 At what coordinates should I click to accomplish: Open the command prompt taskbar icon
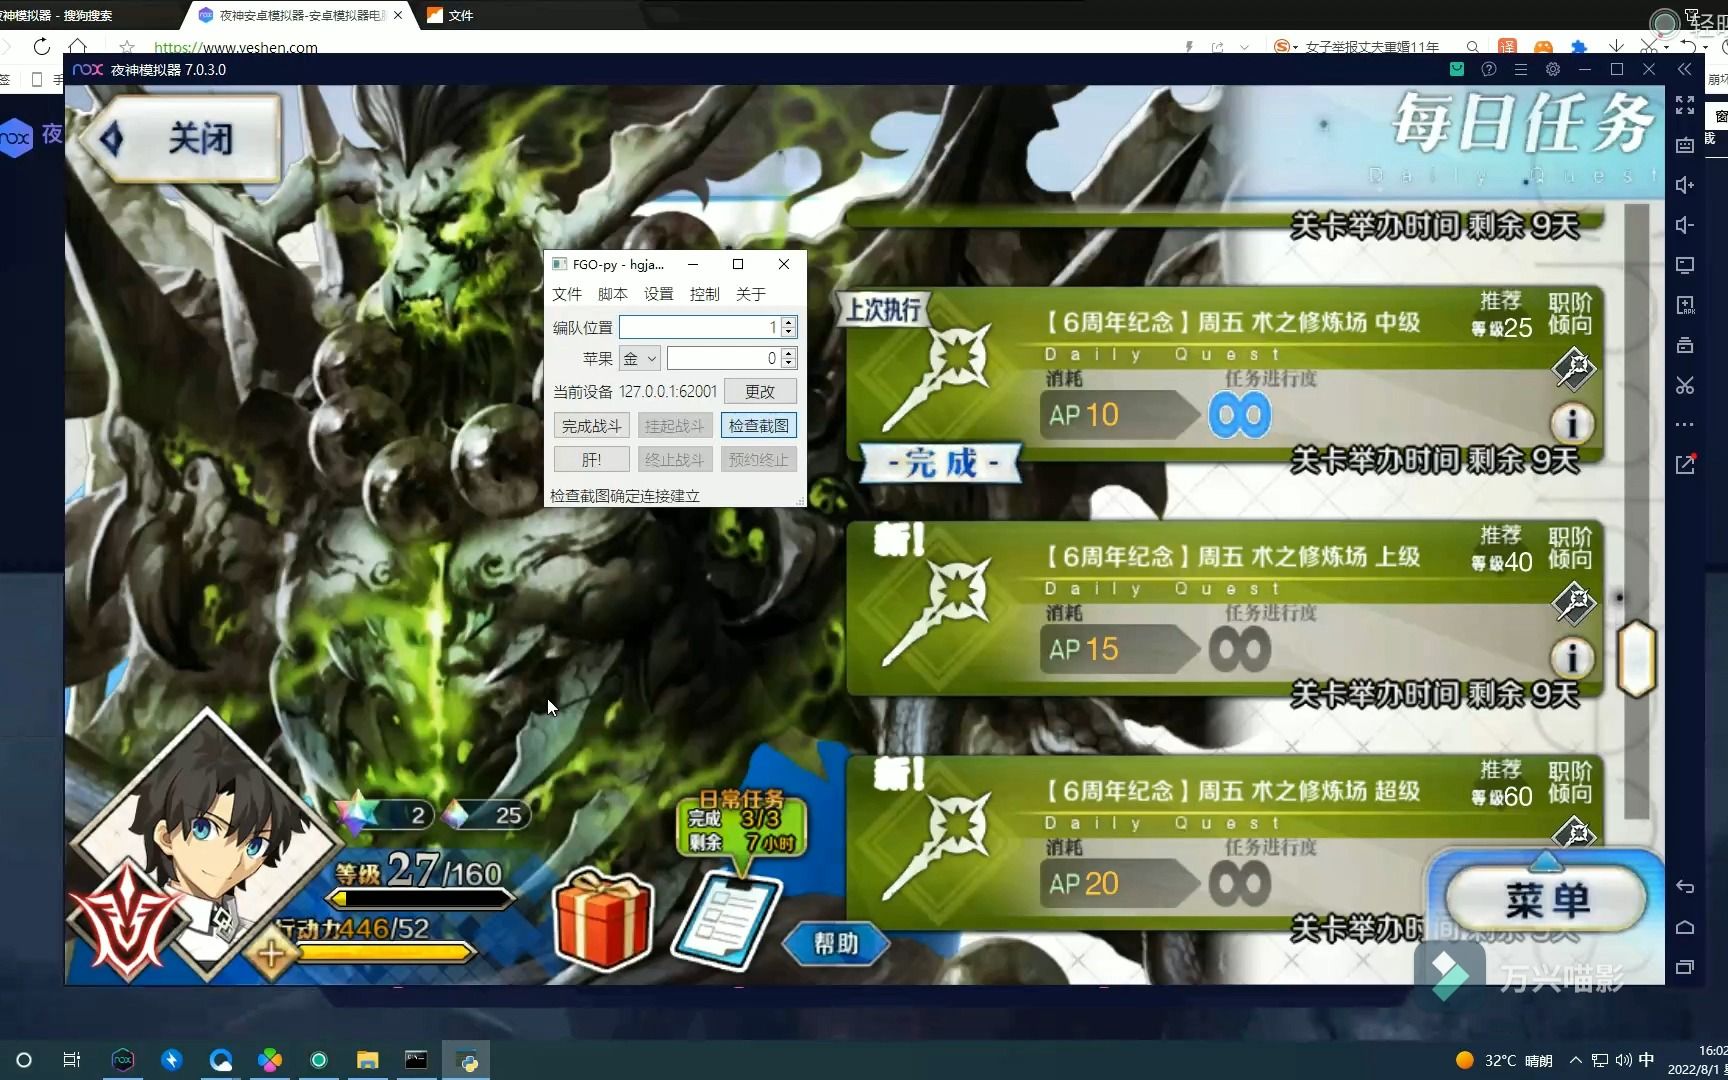pyautogui.click(x=416, y=1060)
